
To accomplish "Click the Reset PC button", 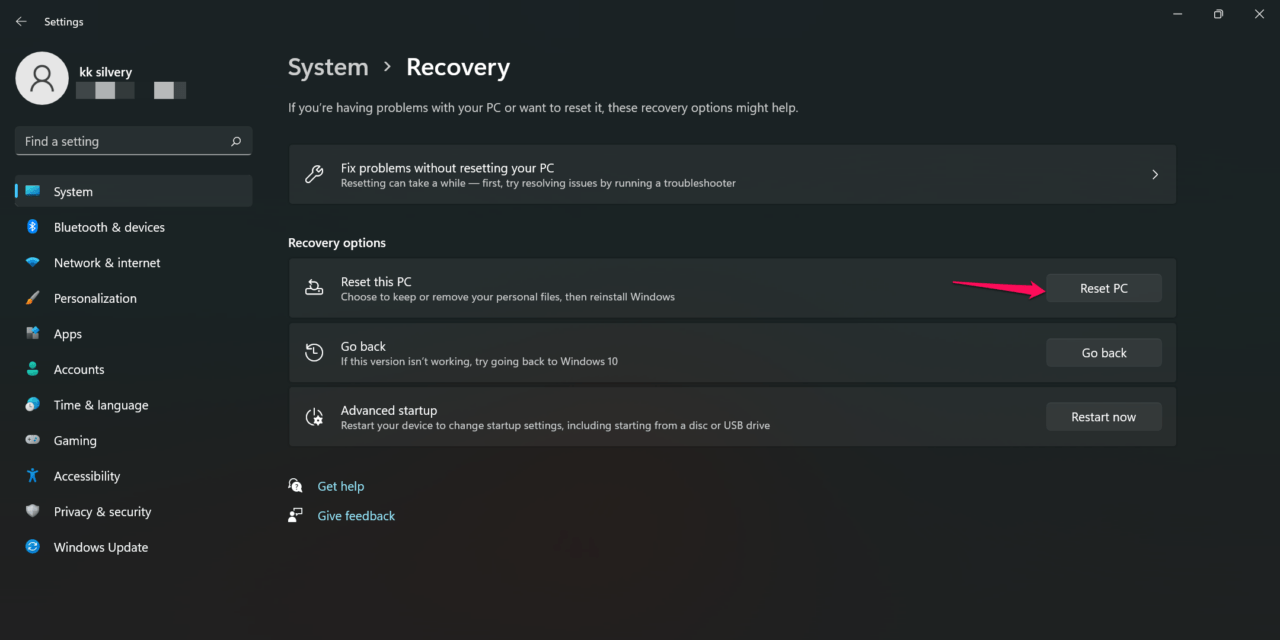I will coord(1103,287).
